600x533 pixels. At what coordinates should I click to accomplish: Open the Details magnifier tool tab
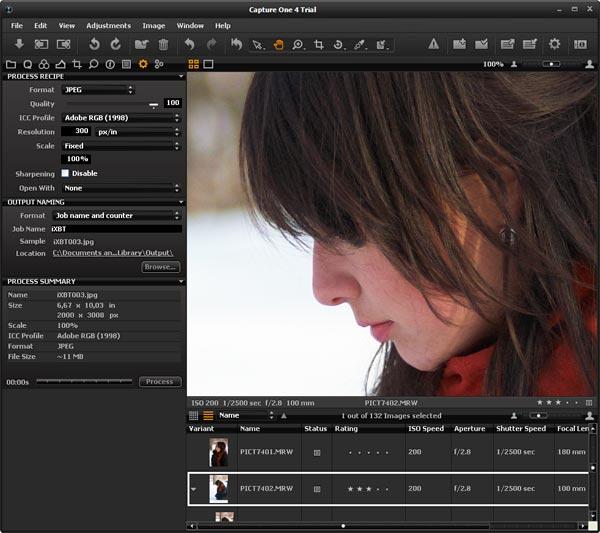coord(93,64)
